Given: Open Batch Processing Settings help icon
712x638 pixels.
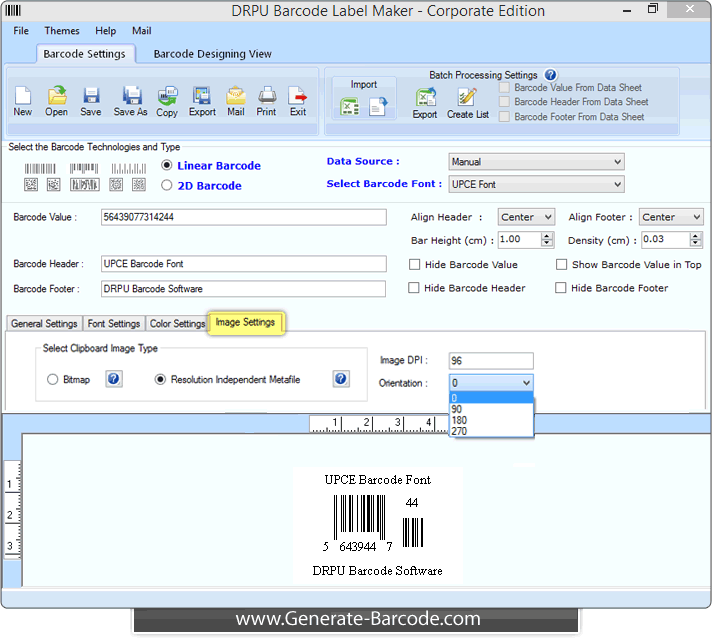Looking at the screenshot, I should tap(550, 75).
